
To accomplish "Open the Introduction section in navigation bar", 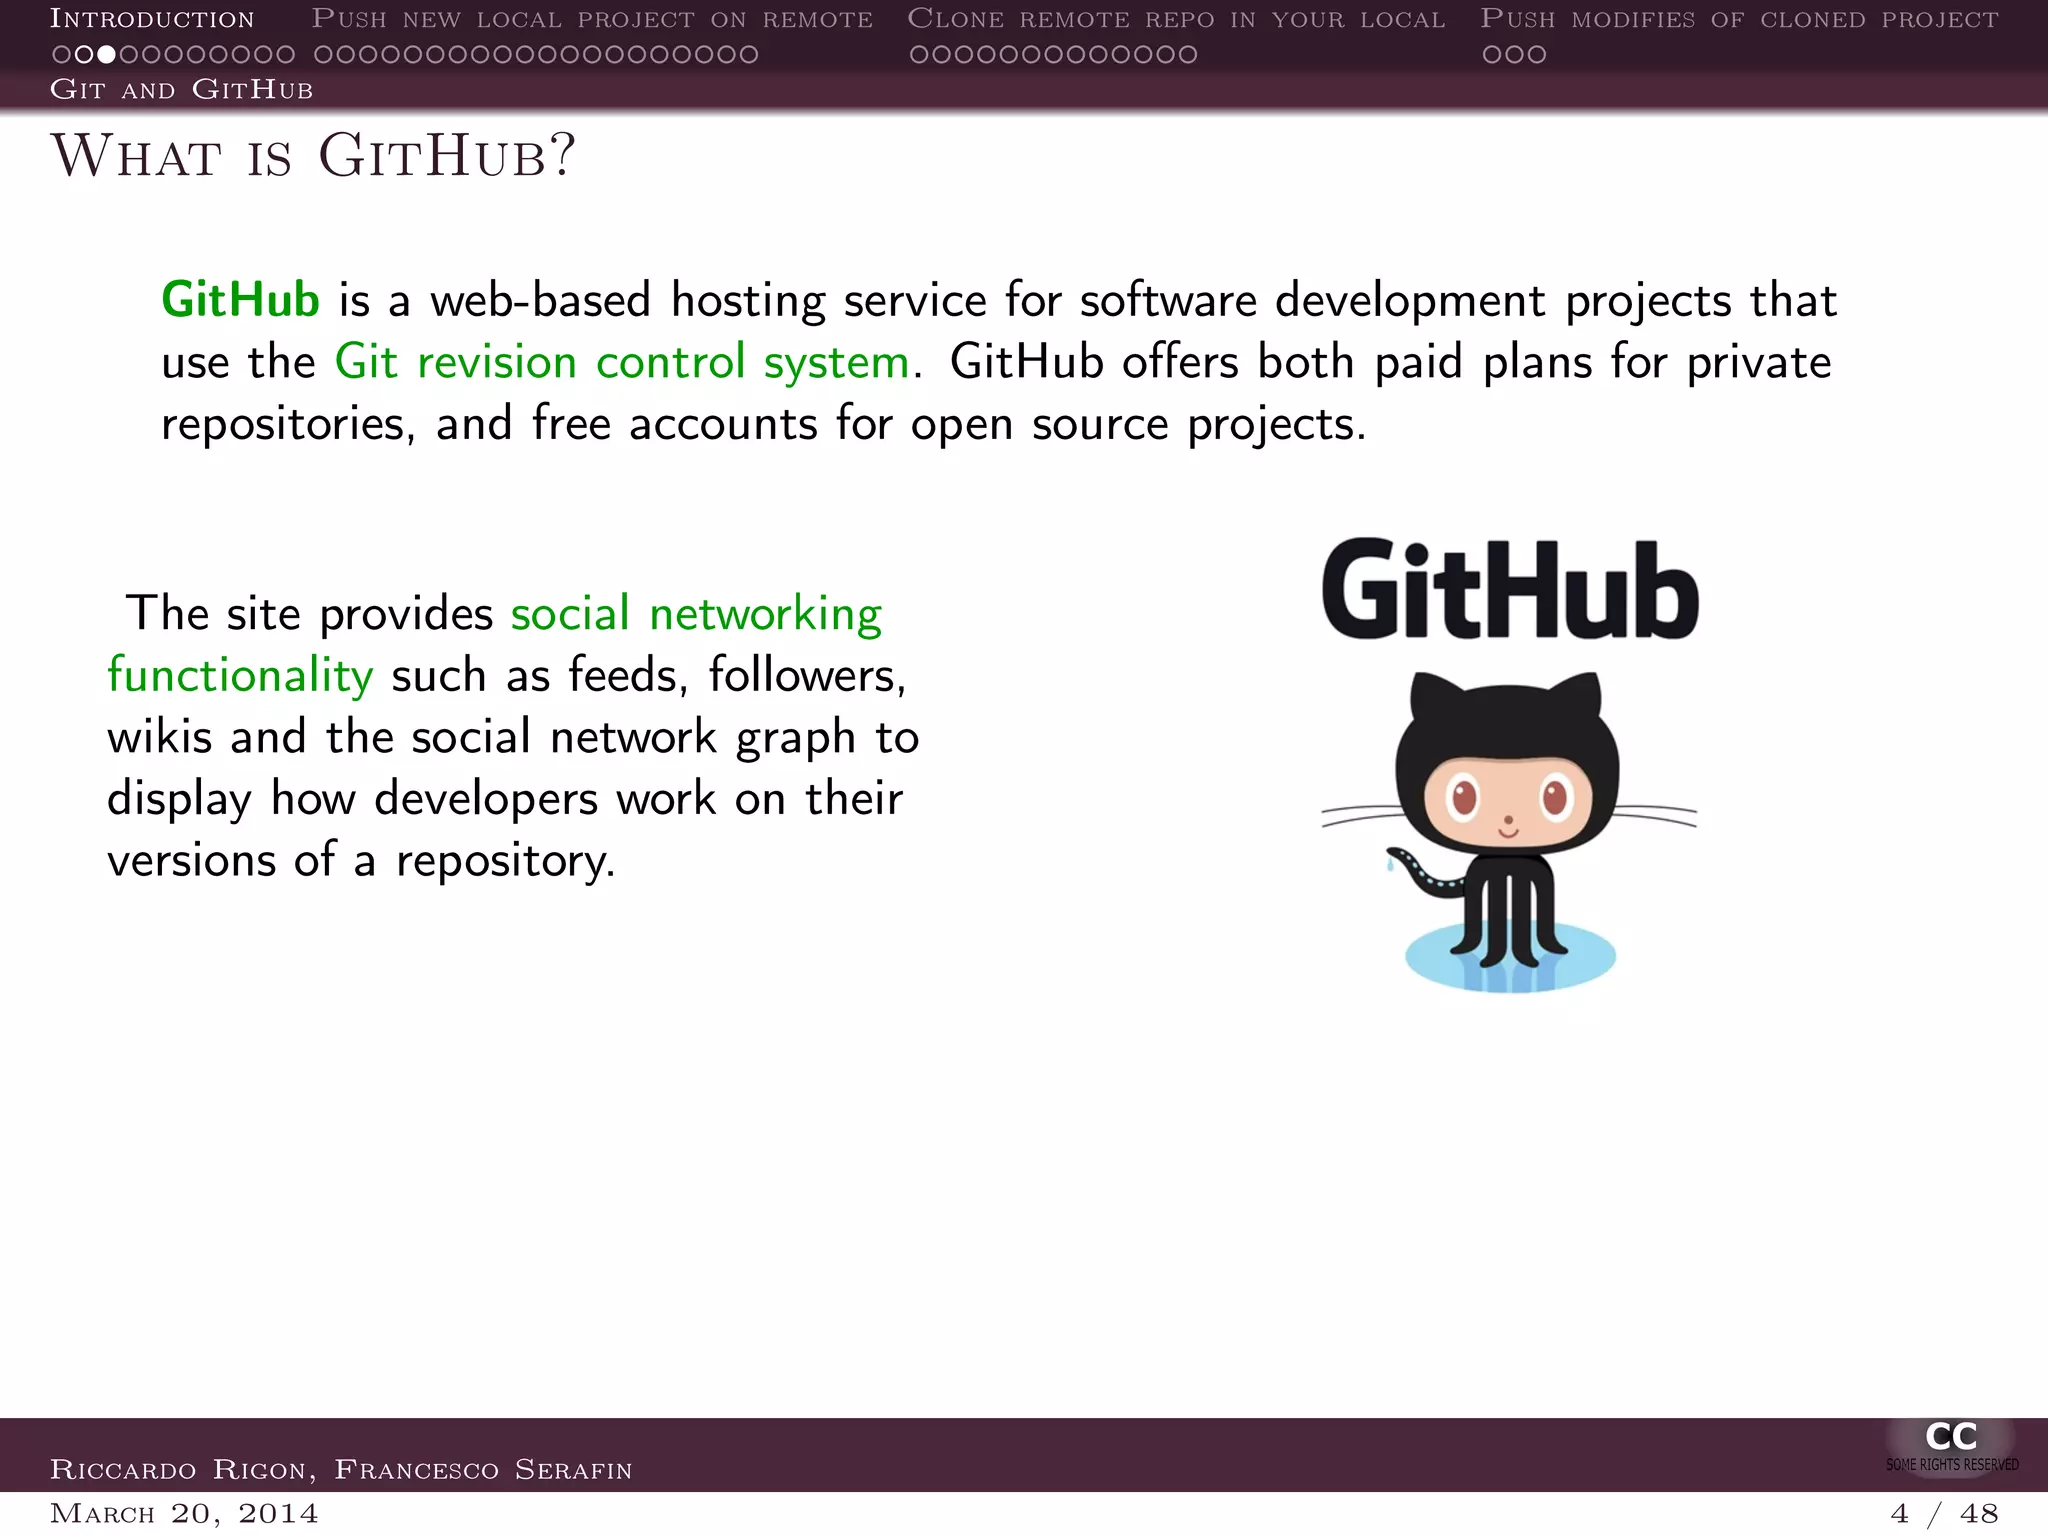I will [x=152, y=19].
